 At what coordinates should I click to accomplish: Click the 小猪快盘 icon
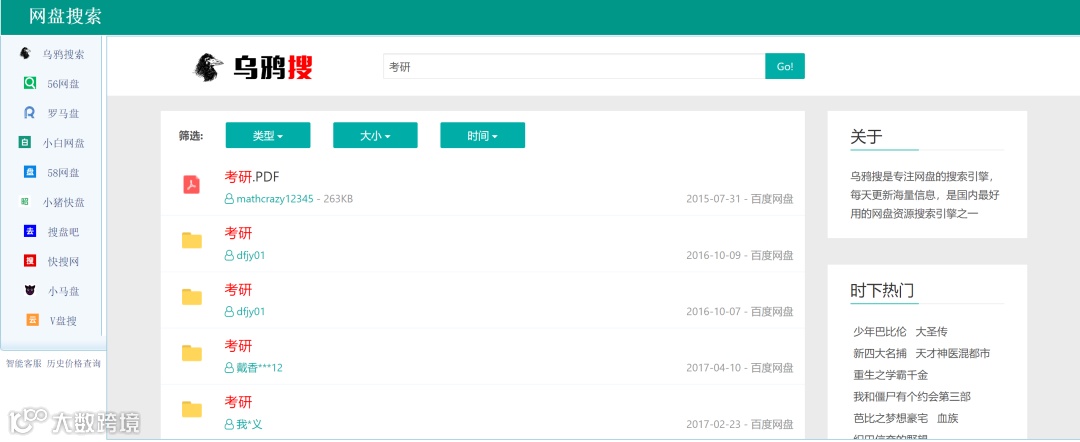point(25,202)
